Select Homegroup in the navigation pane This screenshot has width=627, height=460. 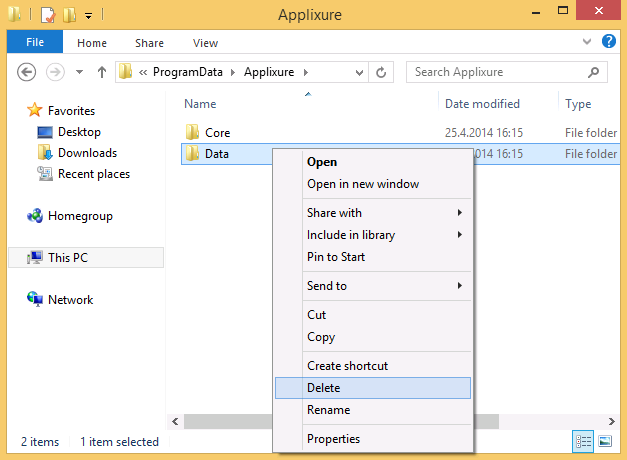tap(80, 216)
